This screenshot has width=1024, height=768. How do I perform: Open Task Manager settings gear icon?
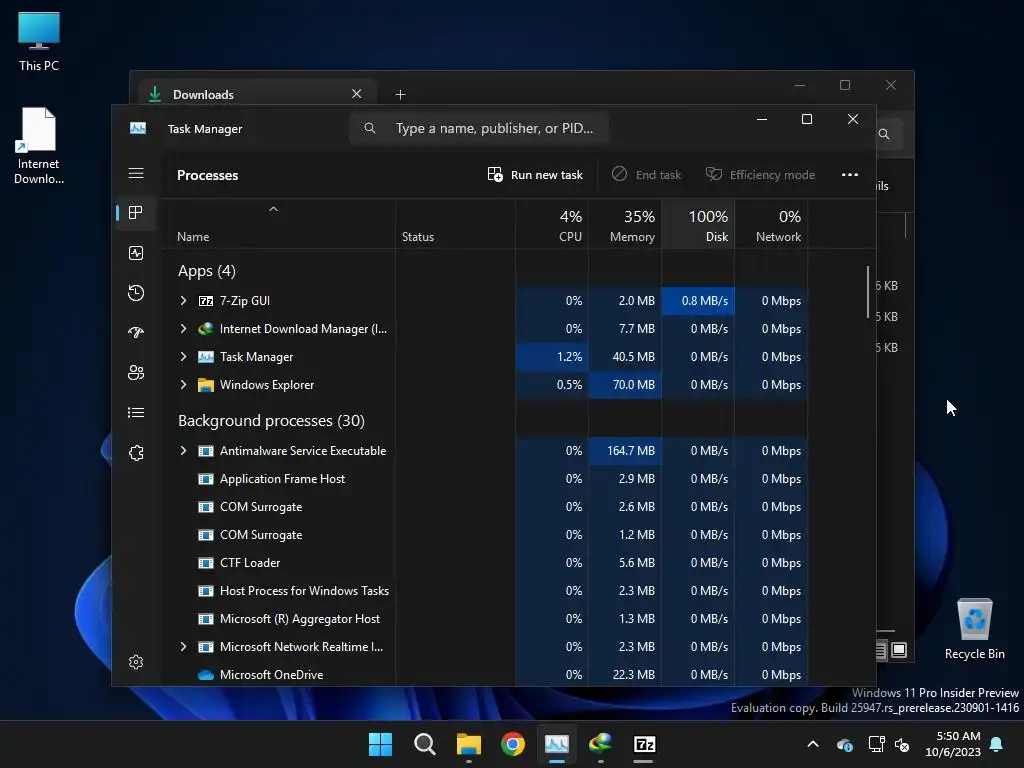tap(136, 662)
